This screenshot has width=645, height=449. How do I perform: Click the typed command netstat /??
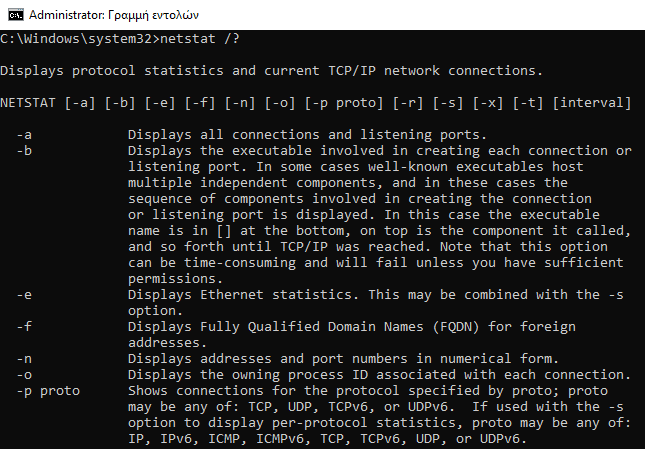[200, 39]
